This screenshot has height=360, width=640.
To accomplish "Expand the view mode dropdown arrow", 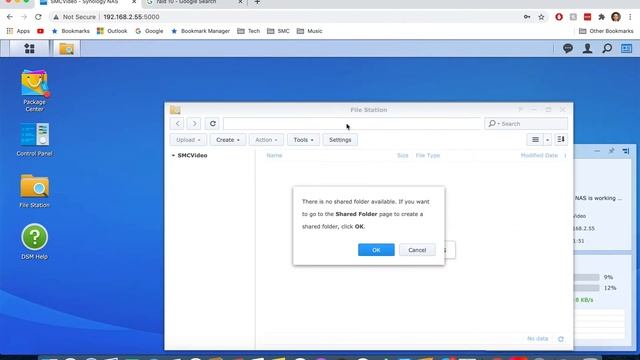I will coord(547,140).
